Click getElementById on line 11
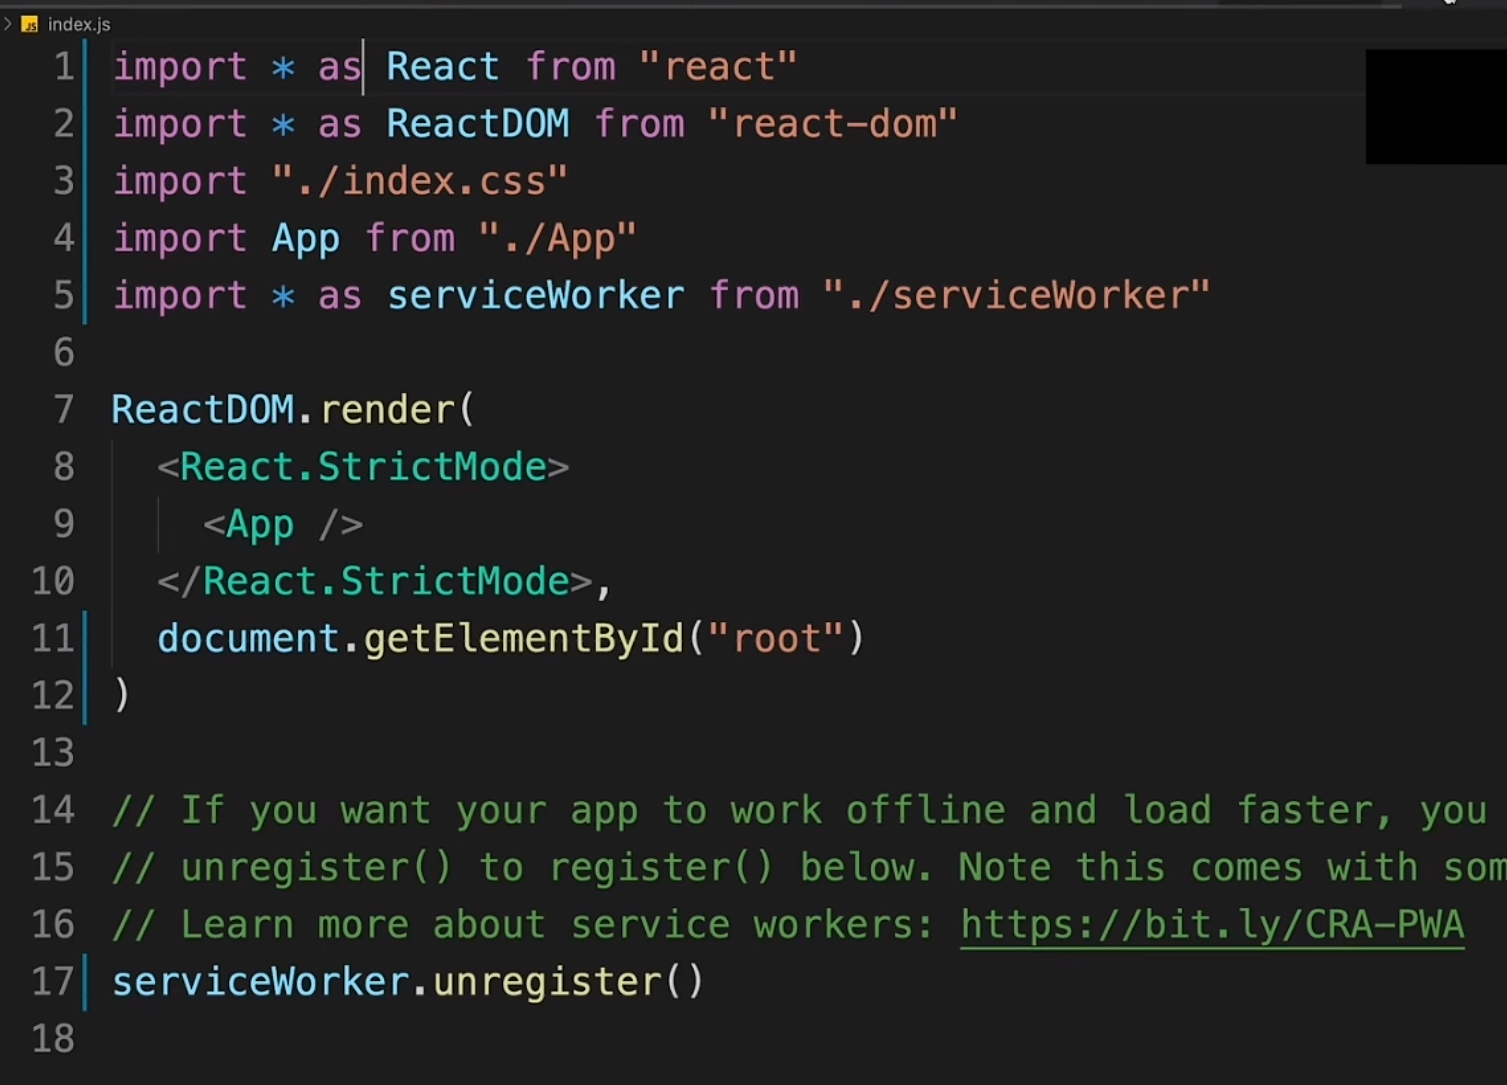The height and width of the screenshot is (1085, 1507). click(523, 639)
